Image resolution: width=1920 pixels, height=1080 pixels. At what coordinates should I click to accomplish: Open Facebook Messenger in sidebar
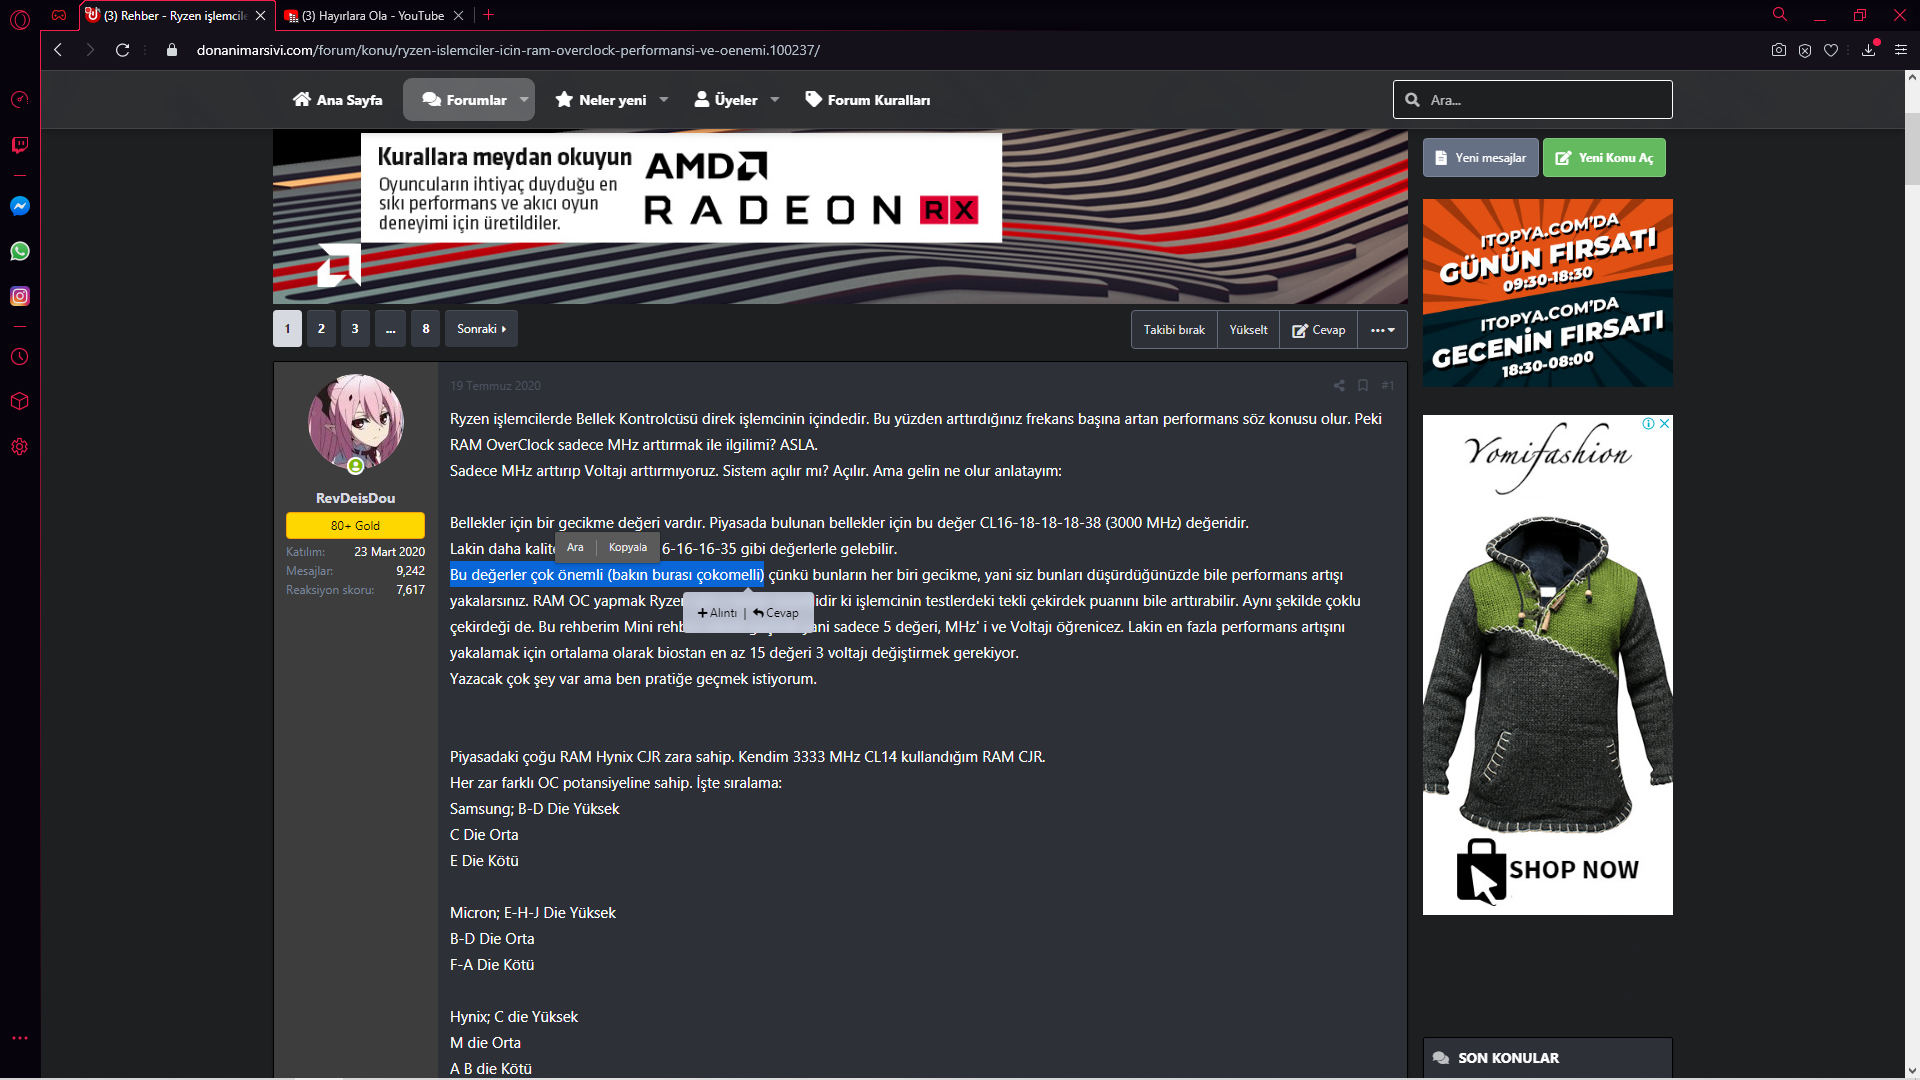coord(19,206)
